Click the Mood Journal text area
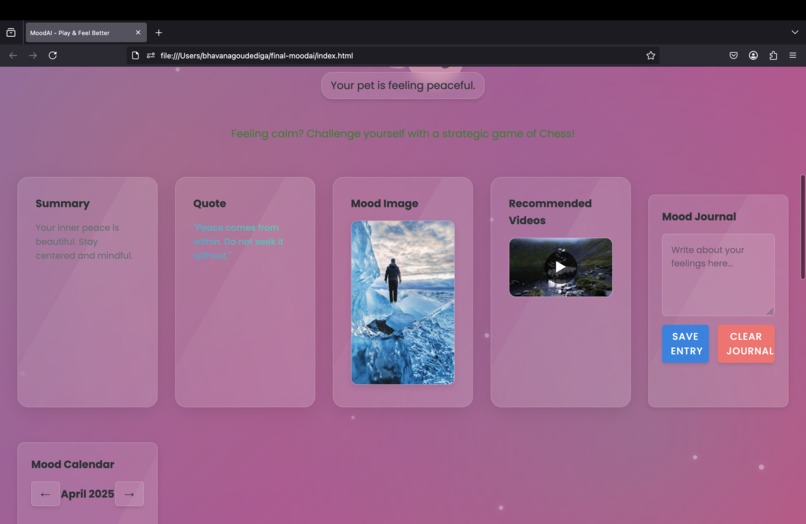Viewport: 806px width, 524px height. (718, 275)
